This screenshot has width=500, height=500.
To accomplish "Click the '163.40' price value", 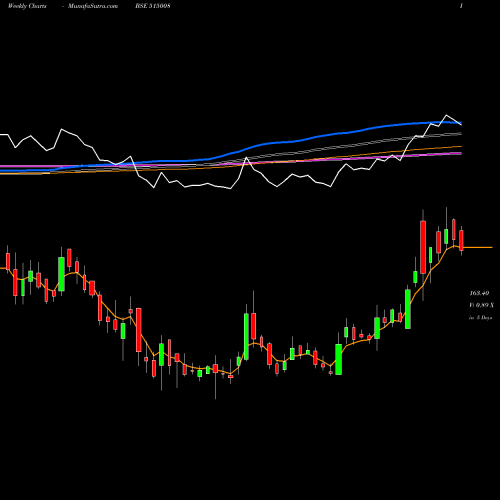I will click(x=479, y=293).
